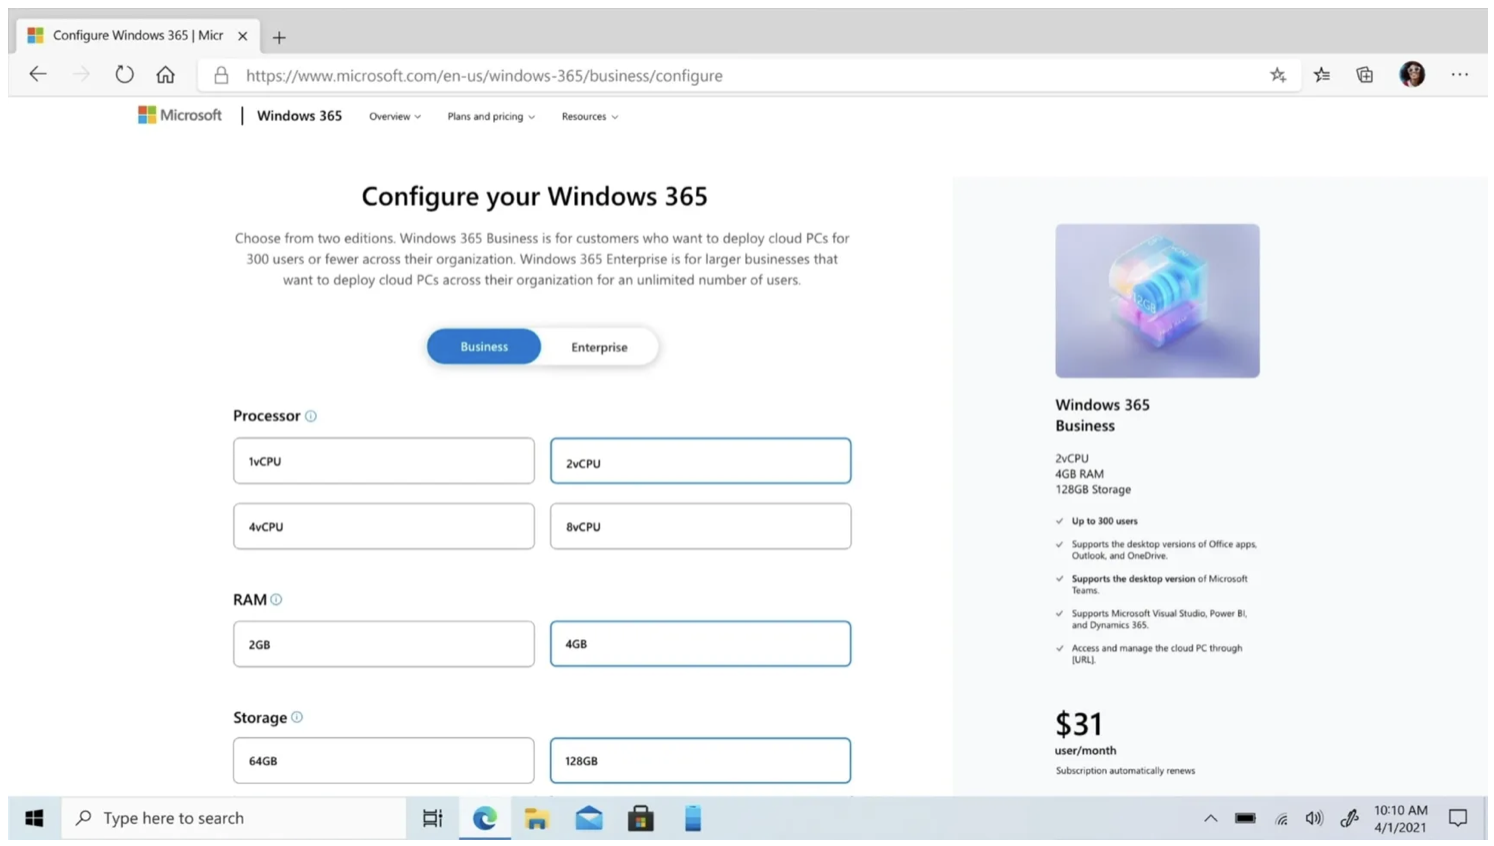Screen dimensions: 1494x846
Task: View site info via the lock icon
Action: tap(221, 75)
